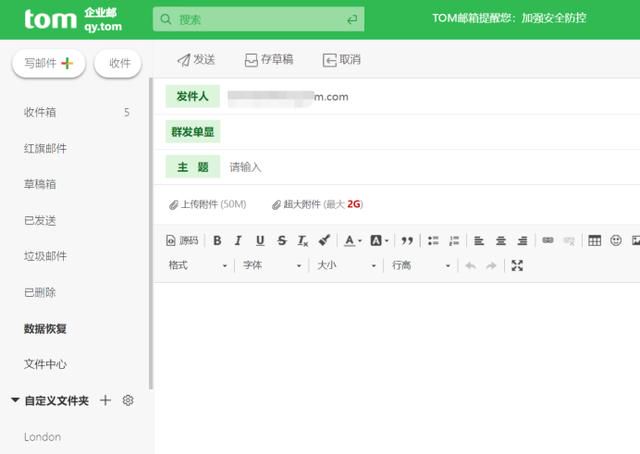Image resolution: width=640 pixels, height=454 pixels.
Task: Open the background color dropdown
Action: point(379,240)
